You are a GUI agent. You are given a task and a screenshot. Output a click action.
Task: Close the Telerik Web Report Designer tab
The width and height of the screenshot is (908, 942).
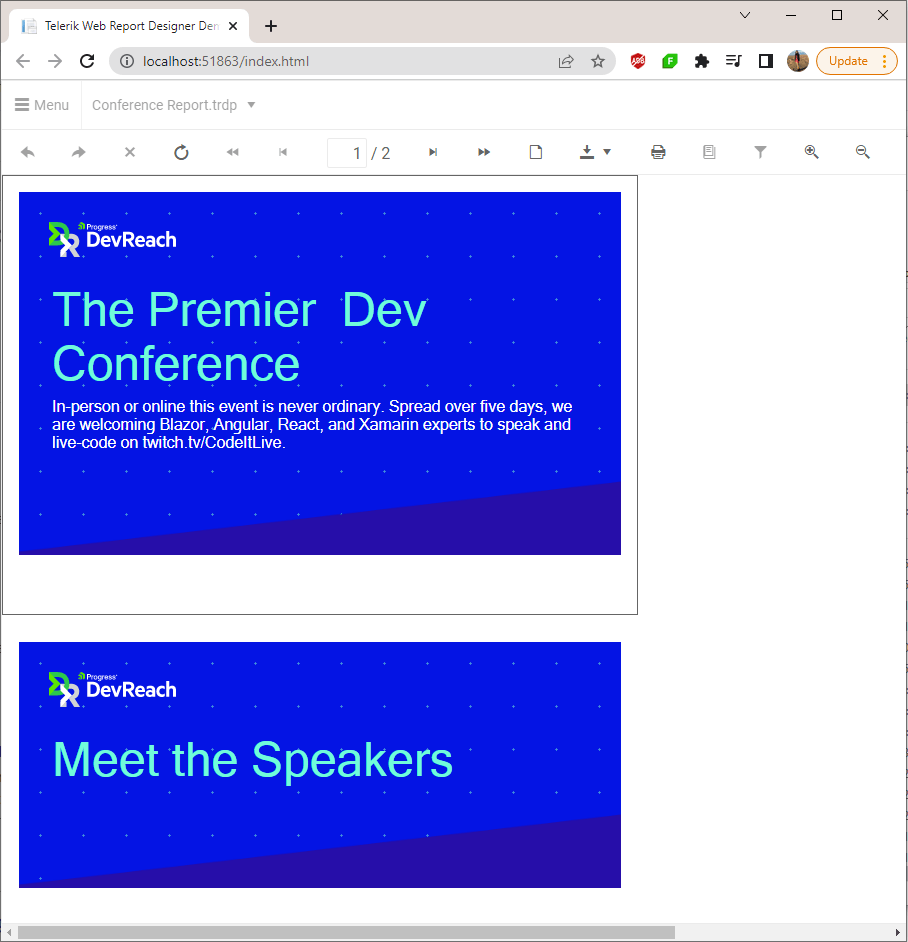pos(233,26)
